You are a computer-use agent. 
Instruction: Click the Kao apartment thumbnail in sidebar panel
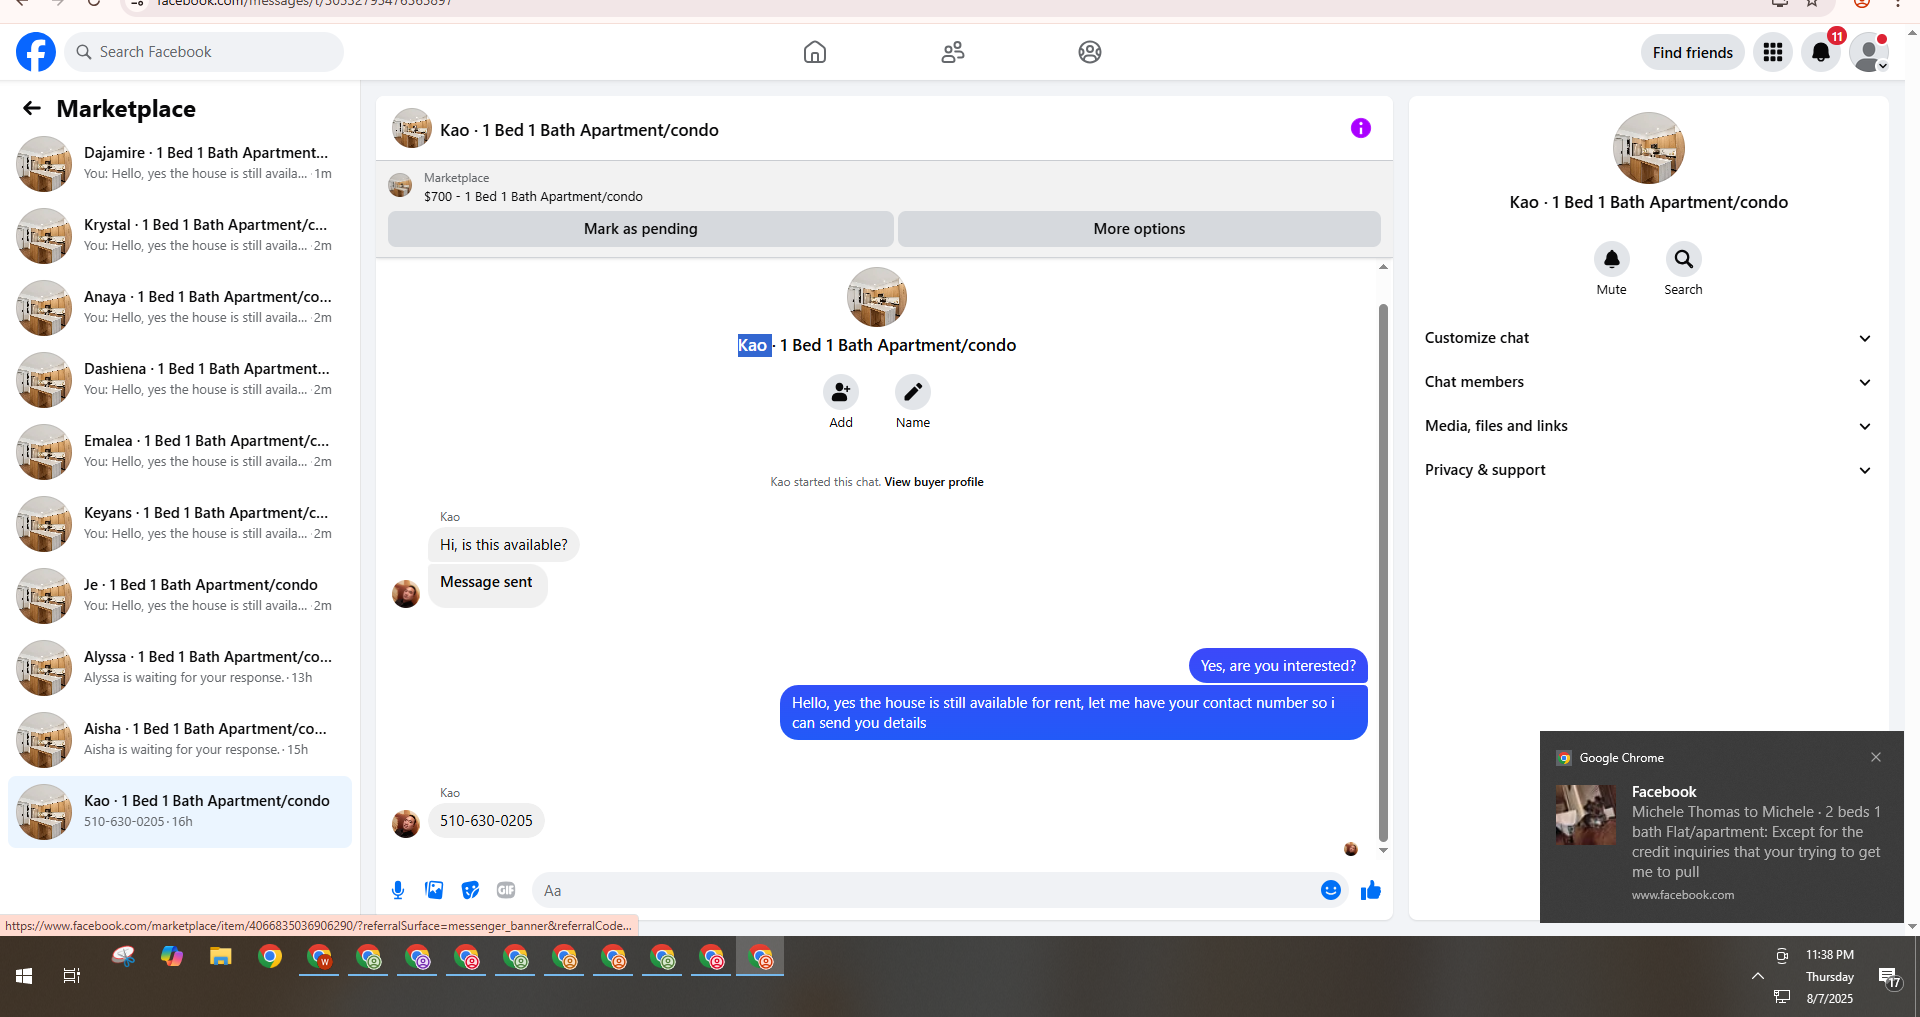click(1649, 148)
